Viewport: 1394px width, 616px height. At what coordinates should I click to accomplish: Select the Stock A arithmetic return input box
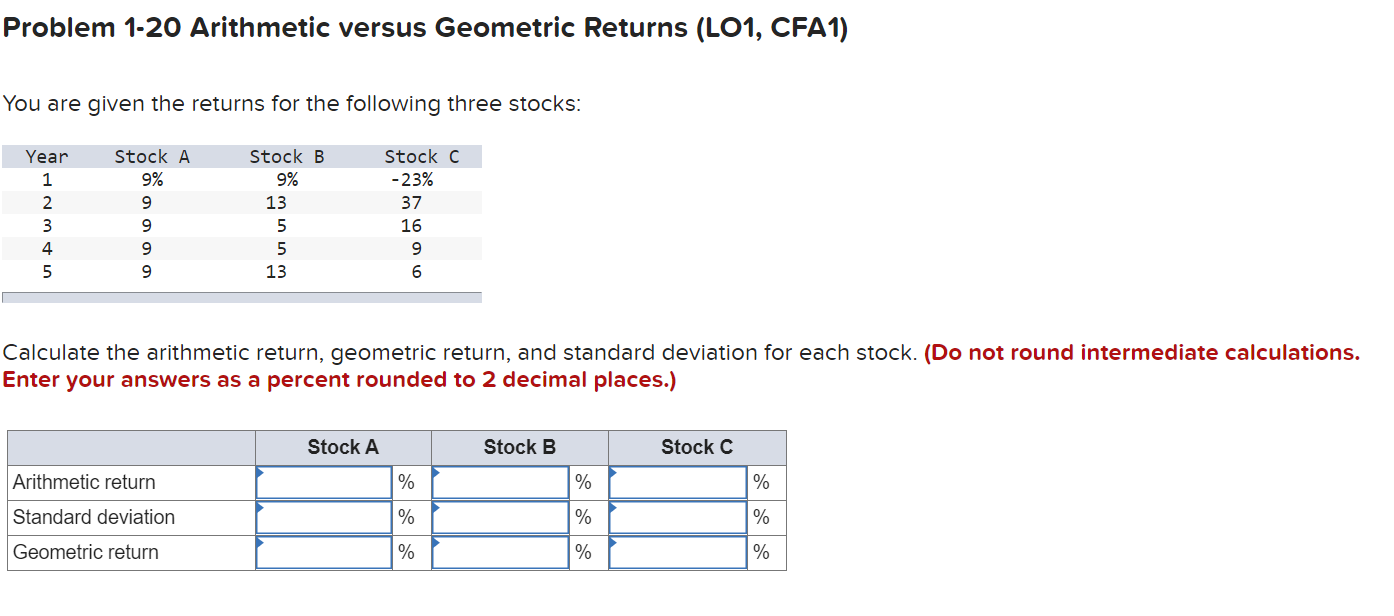click(x=323, y=481)
